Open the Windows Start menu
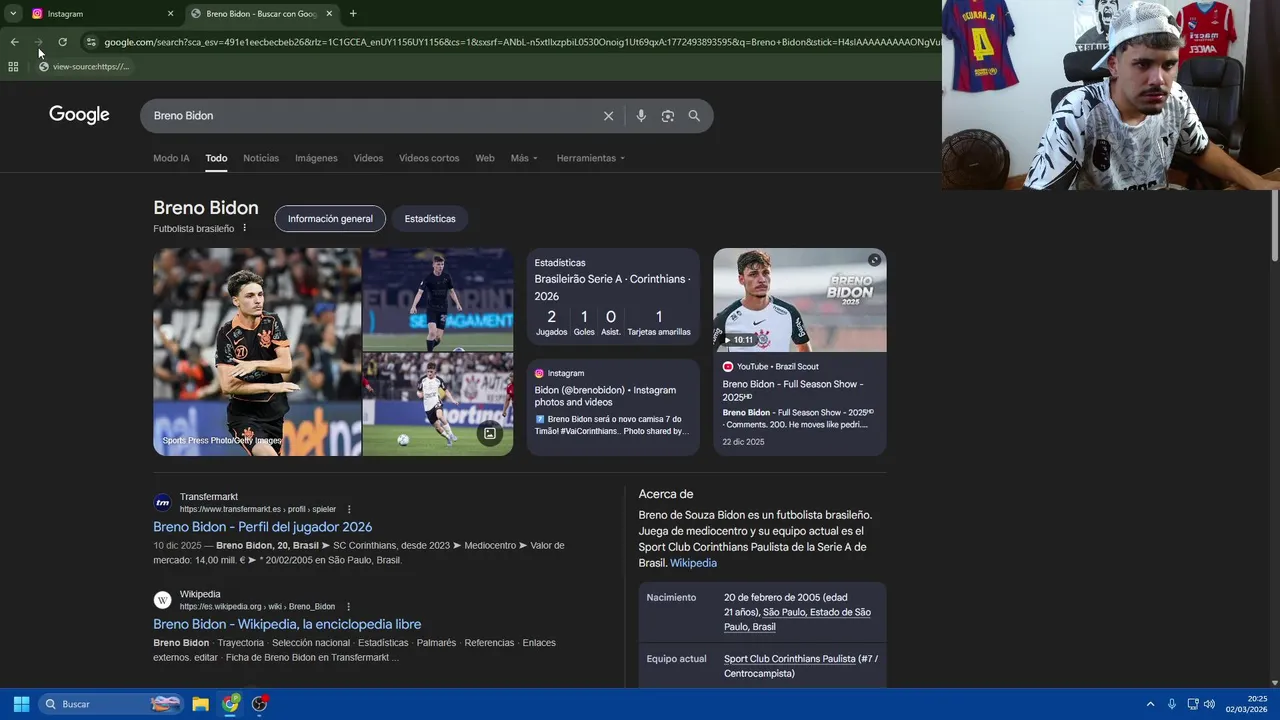1280x720 pixels. pos(21,704)
